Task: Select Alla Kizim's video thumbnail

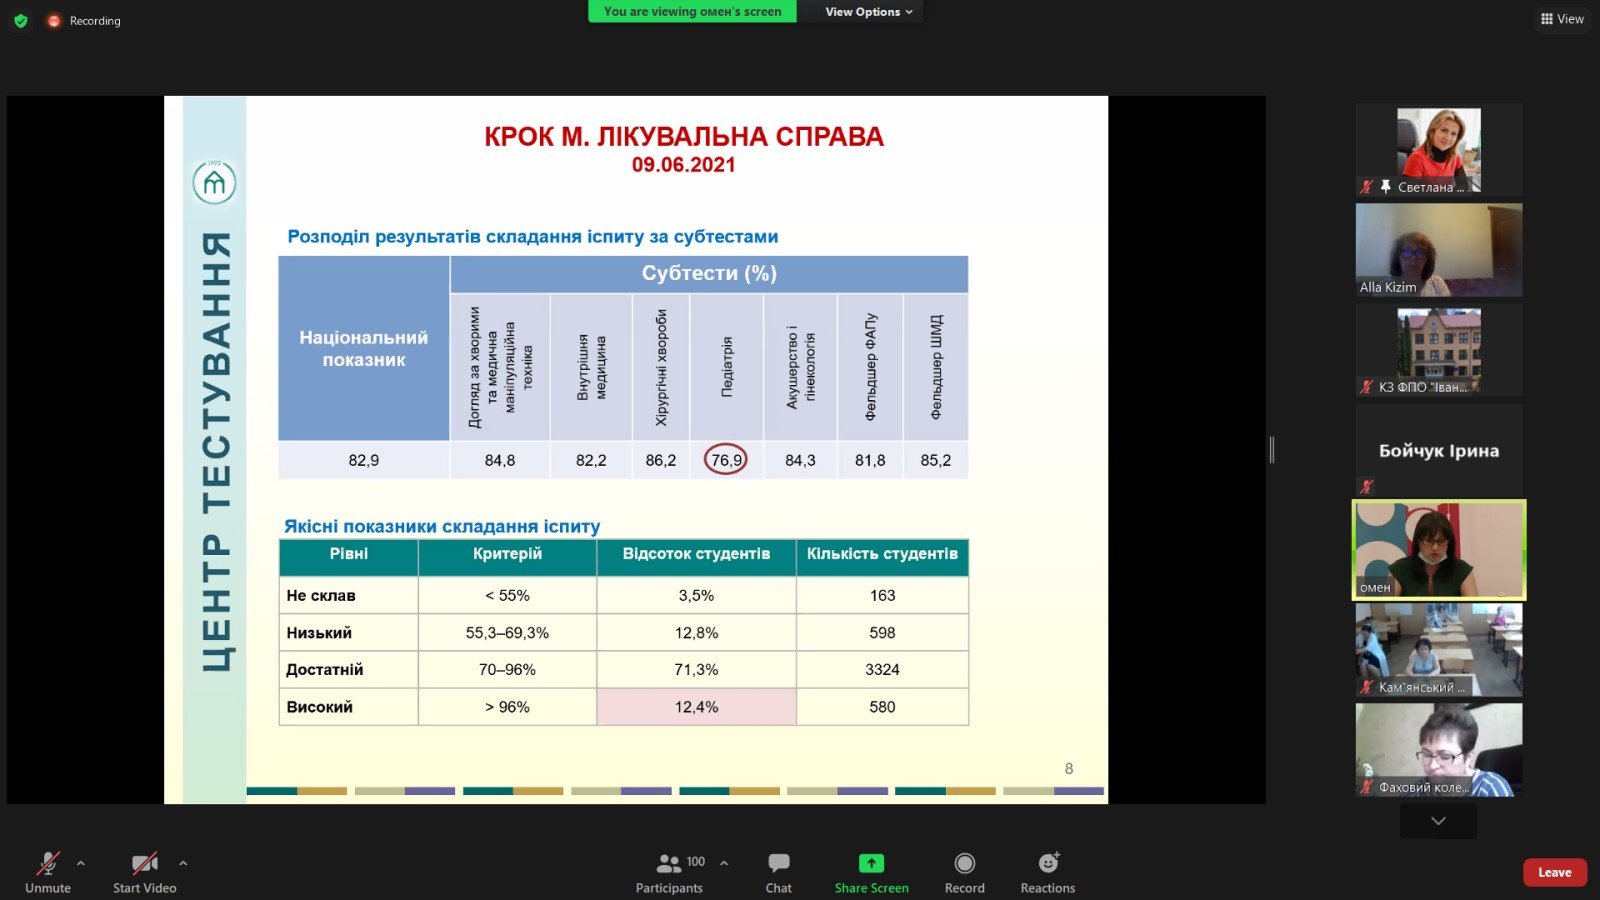Action: click(x=1438, y=250)
